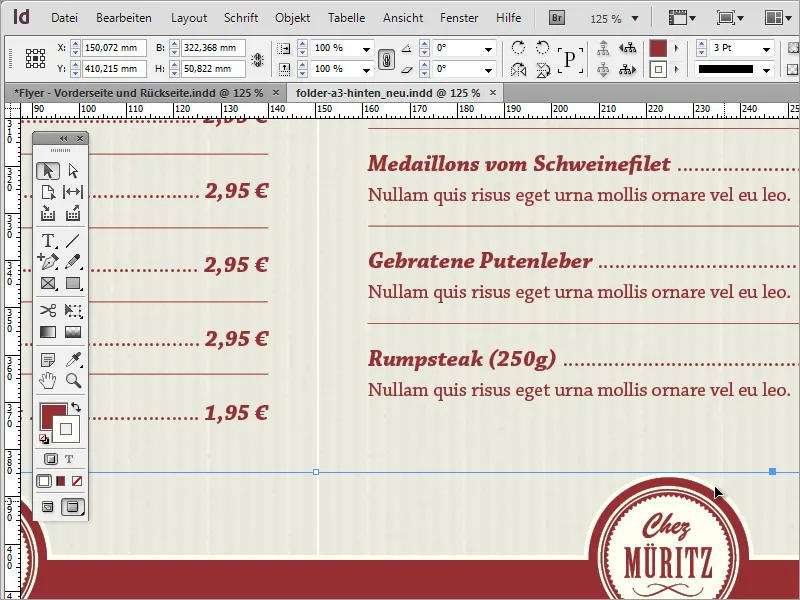Open the stroke weight 3 Pt dropdown
Image resolution: width=800 pixels, height=600 pixels.
point(766,49)
